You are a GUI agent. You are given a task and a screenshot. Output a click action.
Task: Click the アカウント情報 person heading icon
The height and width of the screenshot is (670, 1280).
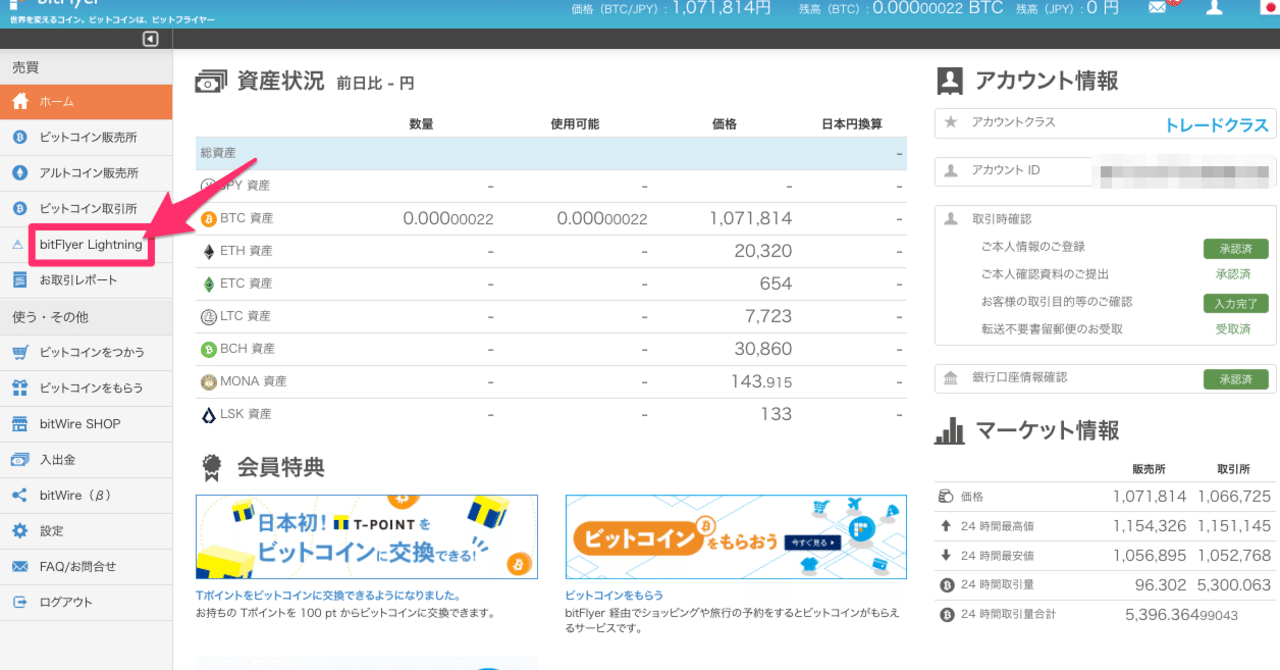pos(949,81)
